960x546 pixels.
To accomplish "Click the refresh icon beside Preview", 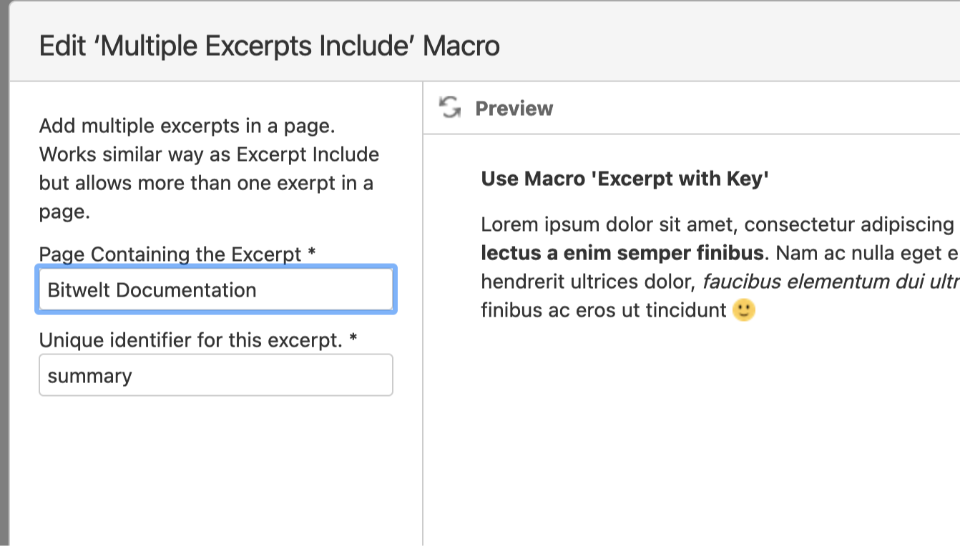I will click(450, 108).
